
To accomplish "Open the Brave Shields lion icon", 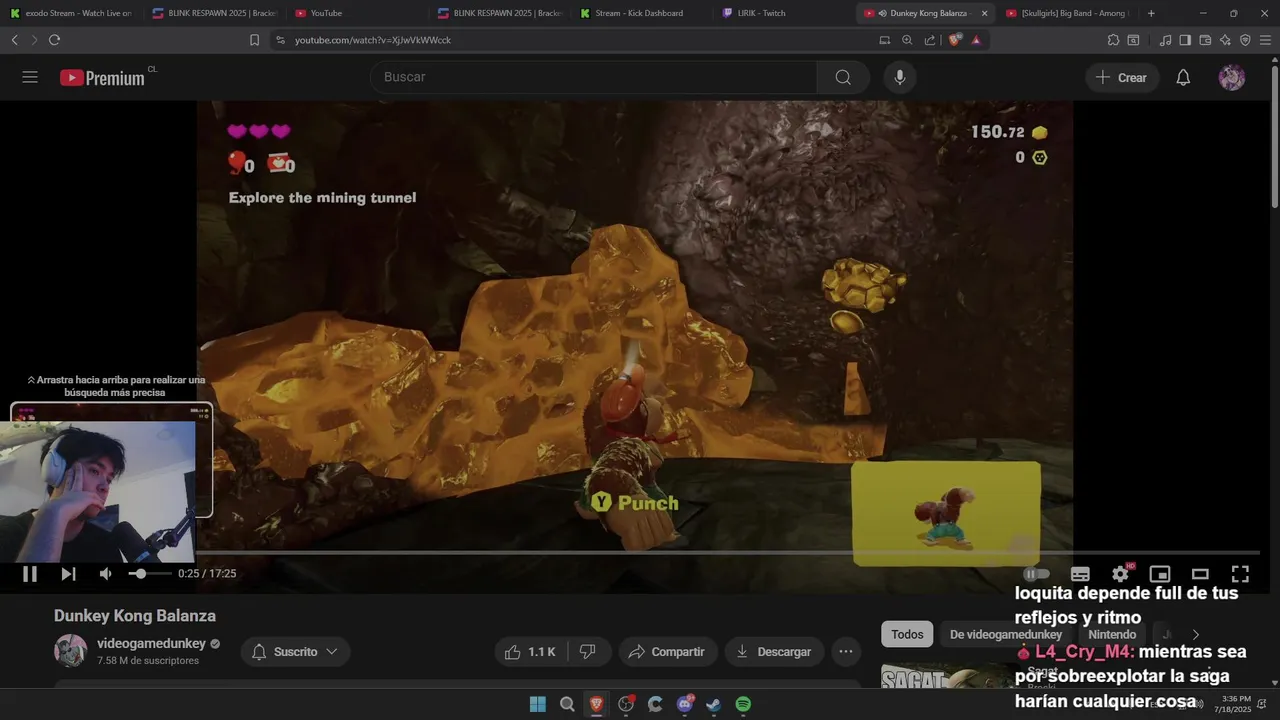I will [955, 40].
